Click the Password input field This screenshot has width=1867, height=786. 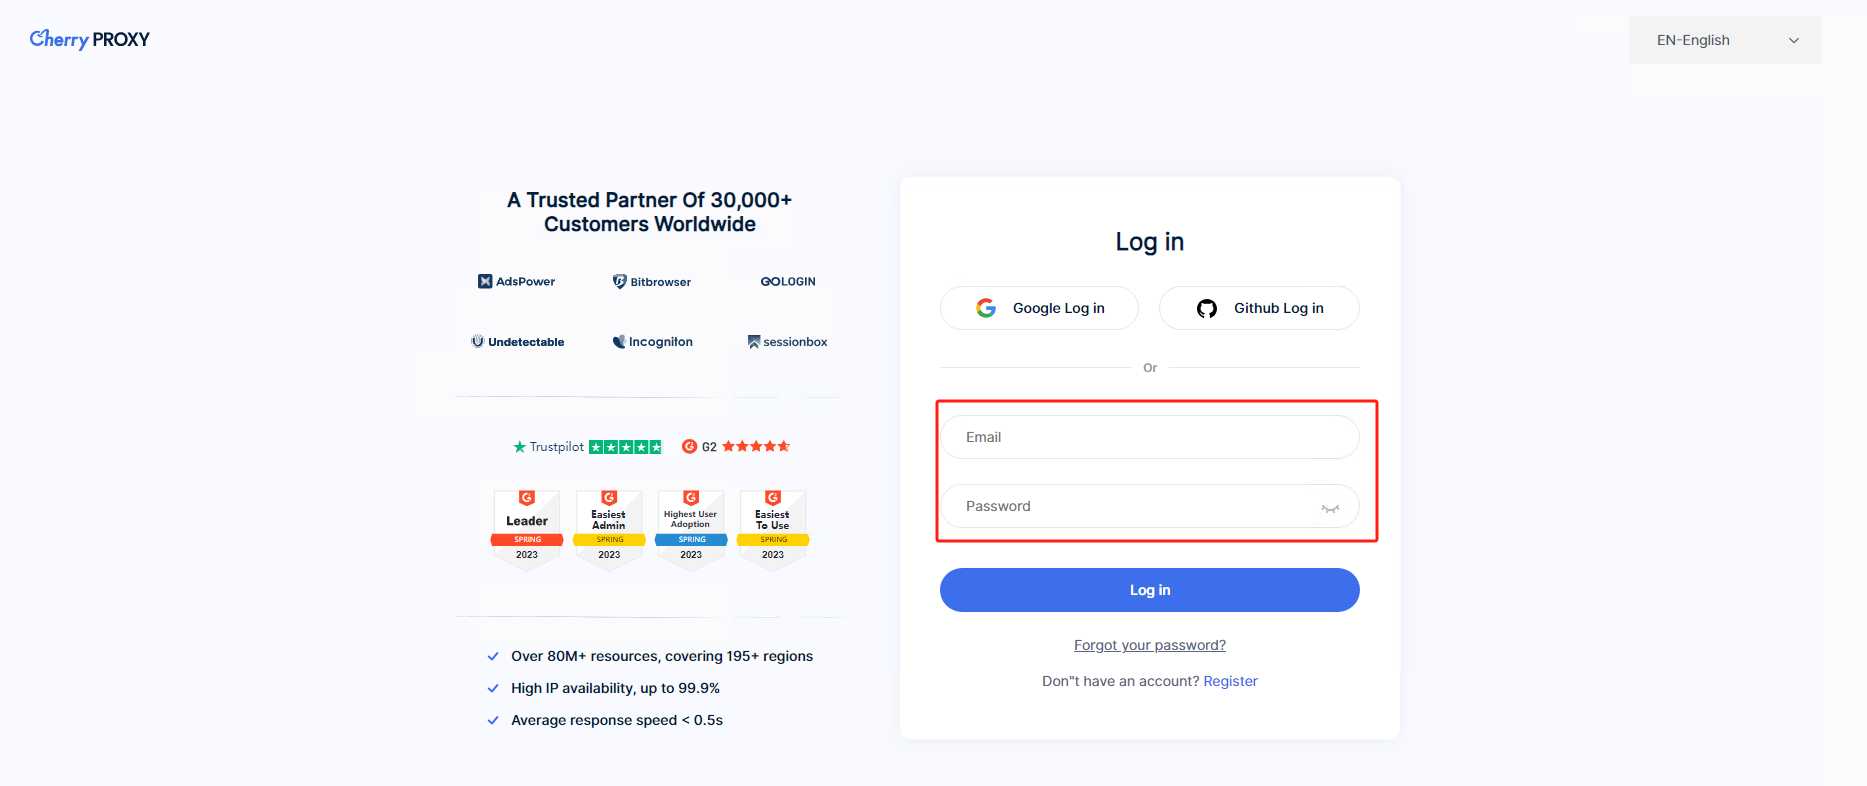pyautogui.click(x=1130, y=506)
